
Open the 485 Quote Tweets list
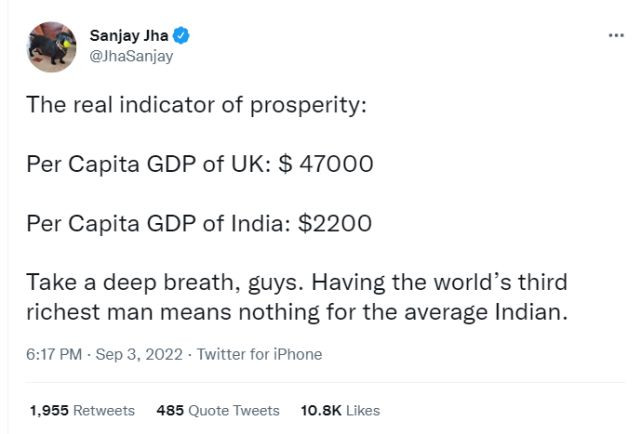pyautogui.click(x=218, y=410)
